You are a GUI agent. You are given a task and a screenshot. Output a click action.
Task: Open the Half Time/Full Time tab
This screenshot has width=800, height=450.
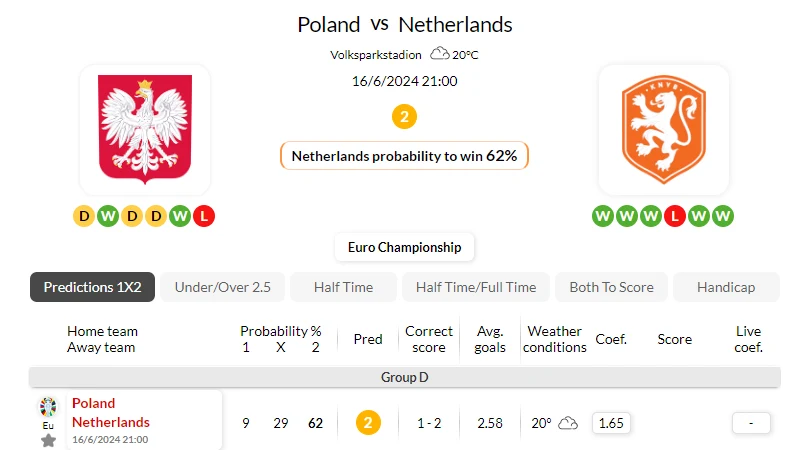point(476,287)
